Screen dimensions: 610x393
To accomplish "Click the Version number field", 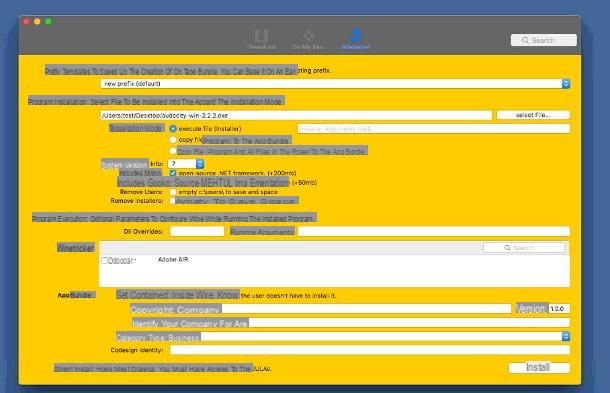I will coord(559,309).
